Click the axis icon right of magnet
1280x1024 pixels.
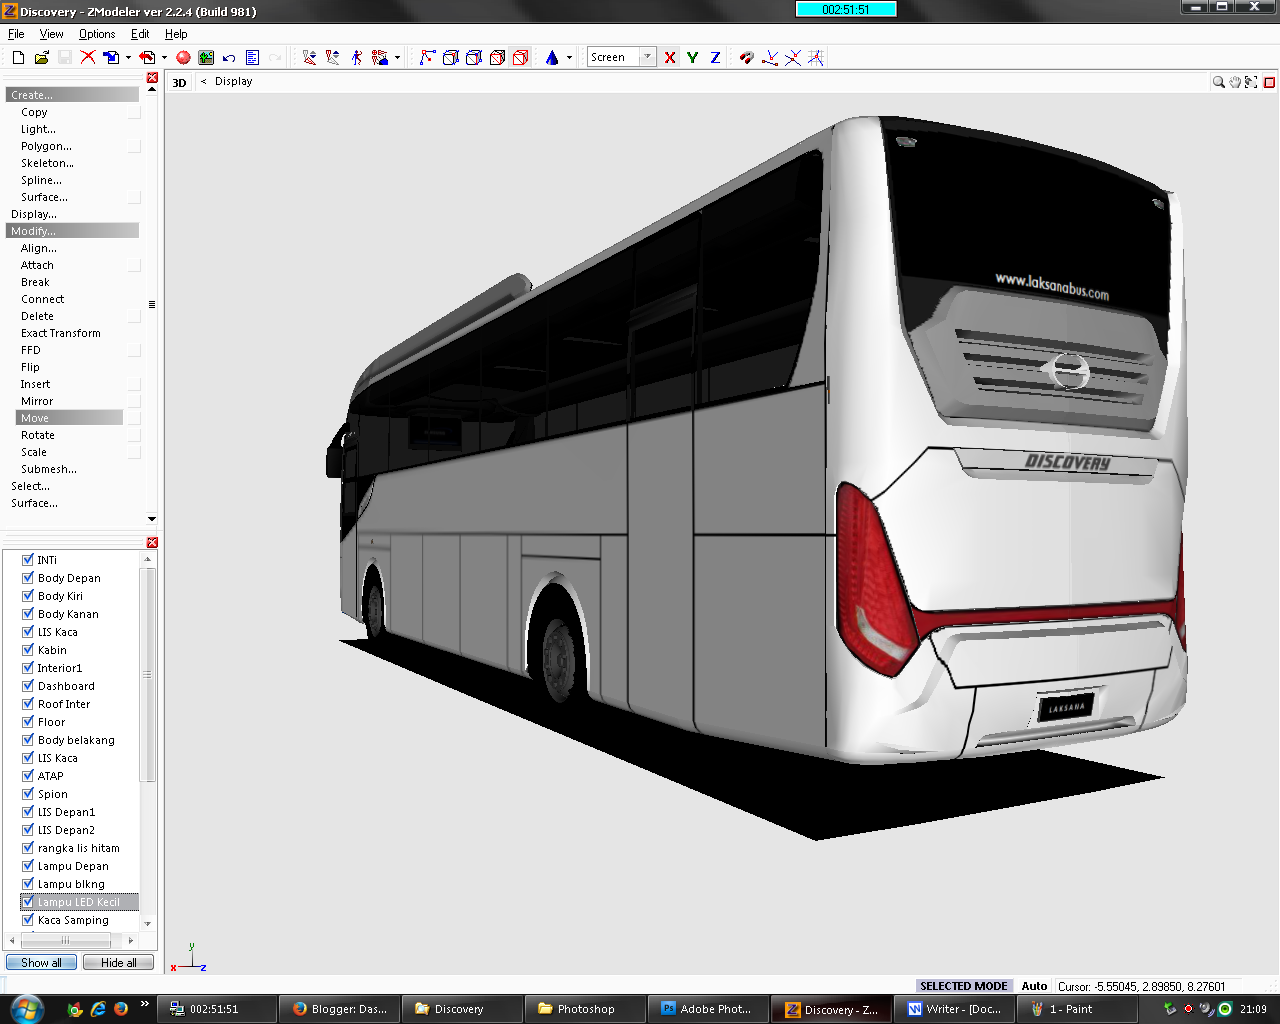pyautogui.click(x=769, y=57)
